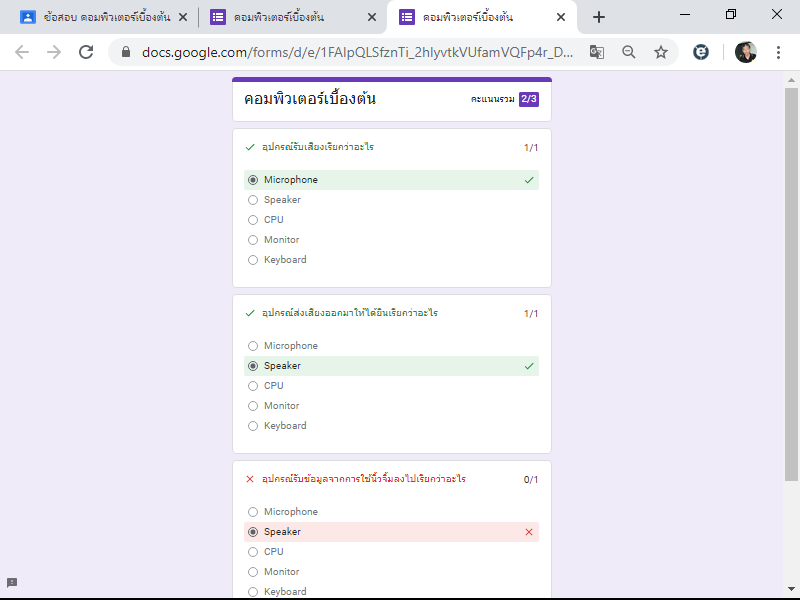800x600 pixels.
Task: Click the address bar URL field
Action: [357, 52]
